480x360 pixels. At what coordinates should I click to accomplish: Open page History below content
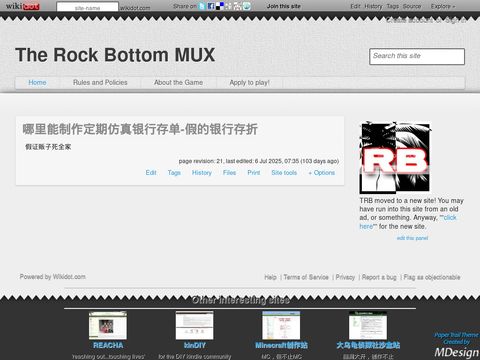pos(202,173)
